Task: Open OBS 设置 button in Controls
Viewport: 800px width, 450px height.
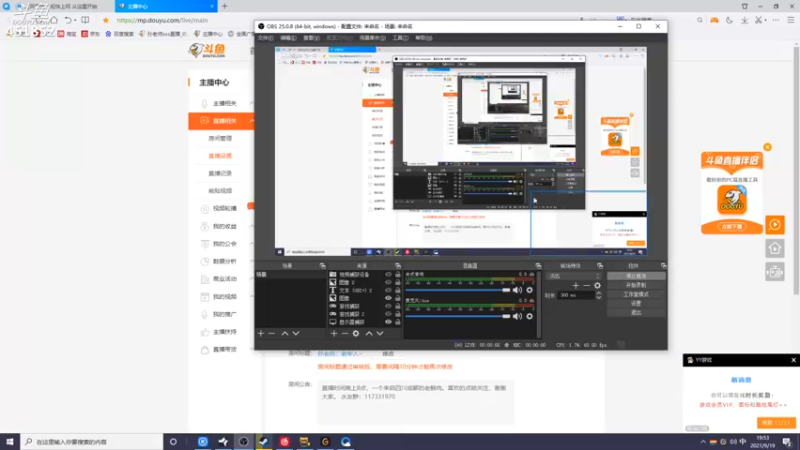Action: pyautogui.click(x=636, y=304)
